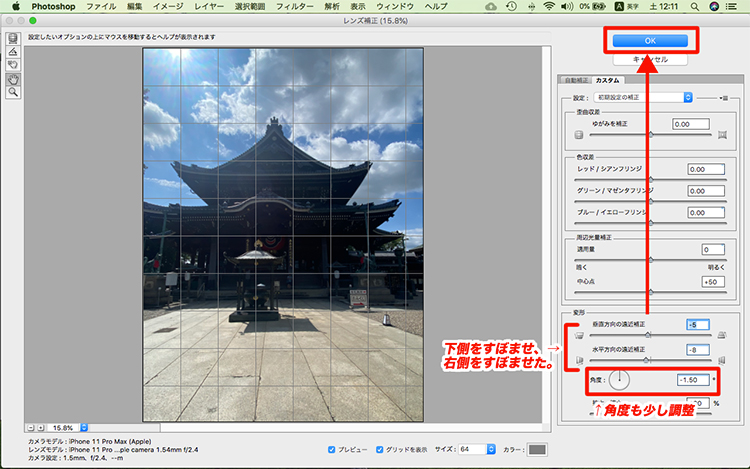Click the zoom out minus button
750x469 pixels.
pos(31,428)
